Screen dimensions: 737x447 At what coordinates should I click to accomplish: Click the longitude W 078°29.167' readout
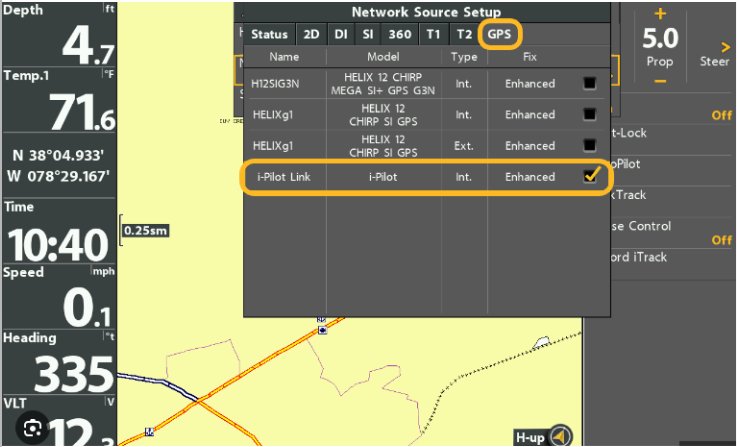[x=58, y=176]
